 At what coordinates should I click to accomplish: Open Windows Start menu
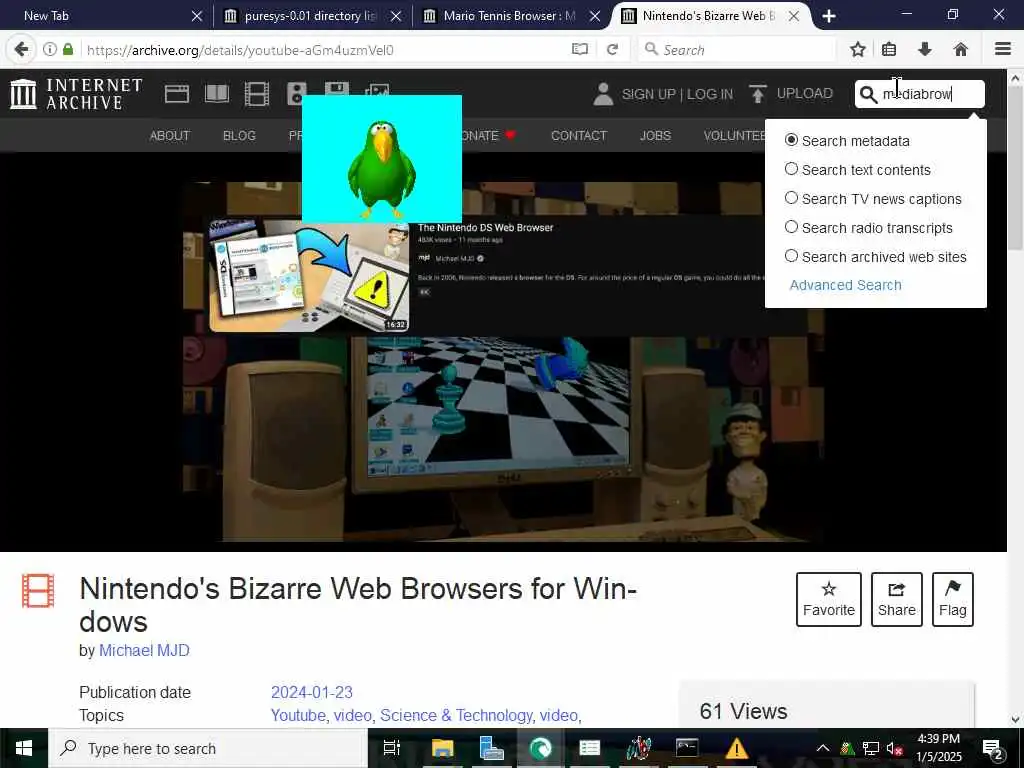[24, 748]
